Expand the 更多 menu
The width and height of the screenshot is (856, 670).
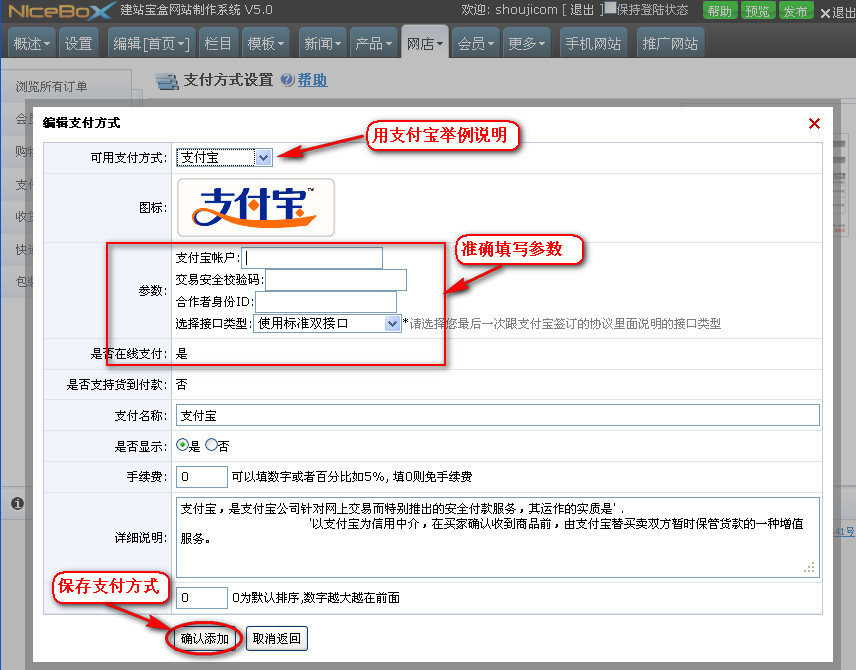click(526, 43)
